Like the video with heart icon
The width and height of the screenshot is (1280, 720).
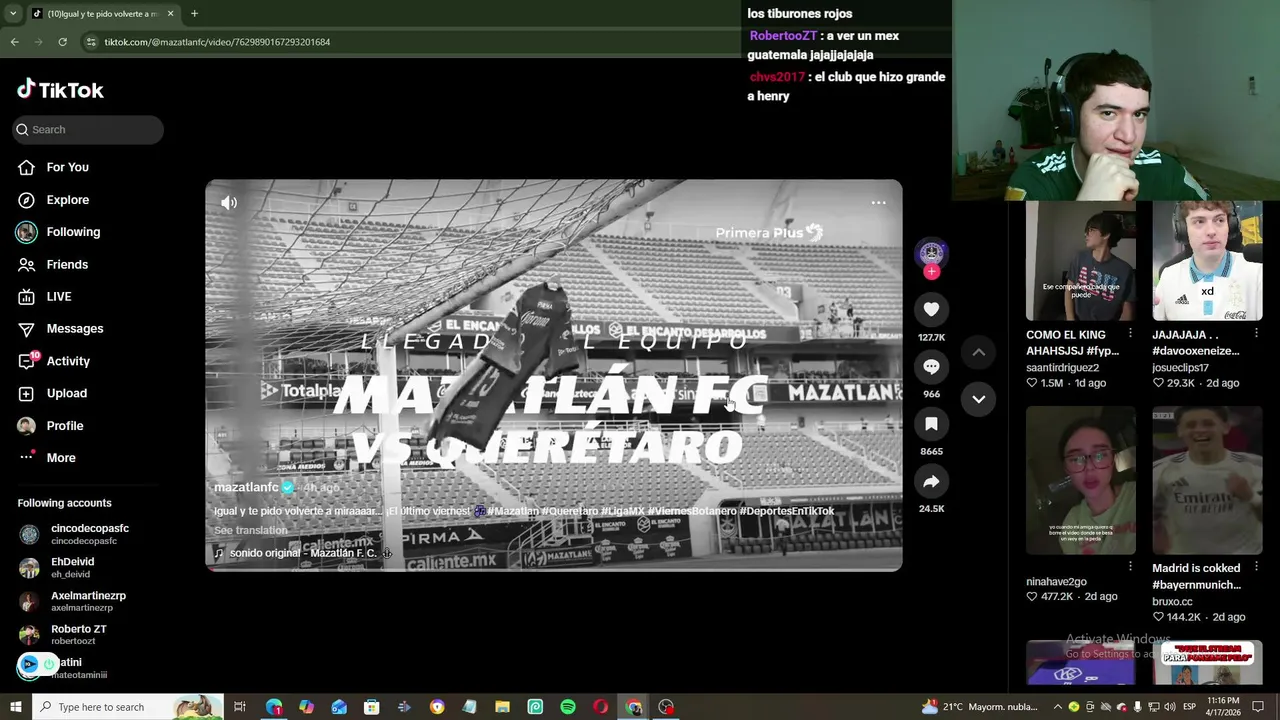pos(931,310)
